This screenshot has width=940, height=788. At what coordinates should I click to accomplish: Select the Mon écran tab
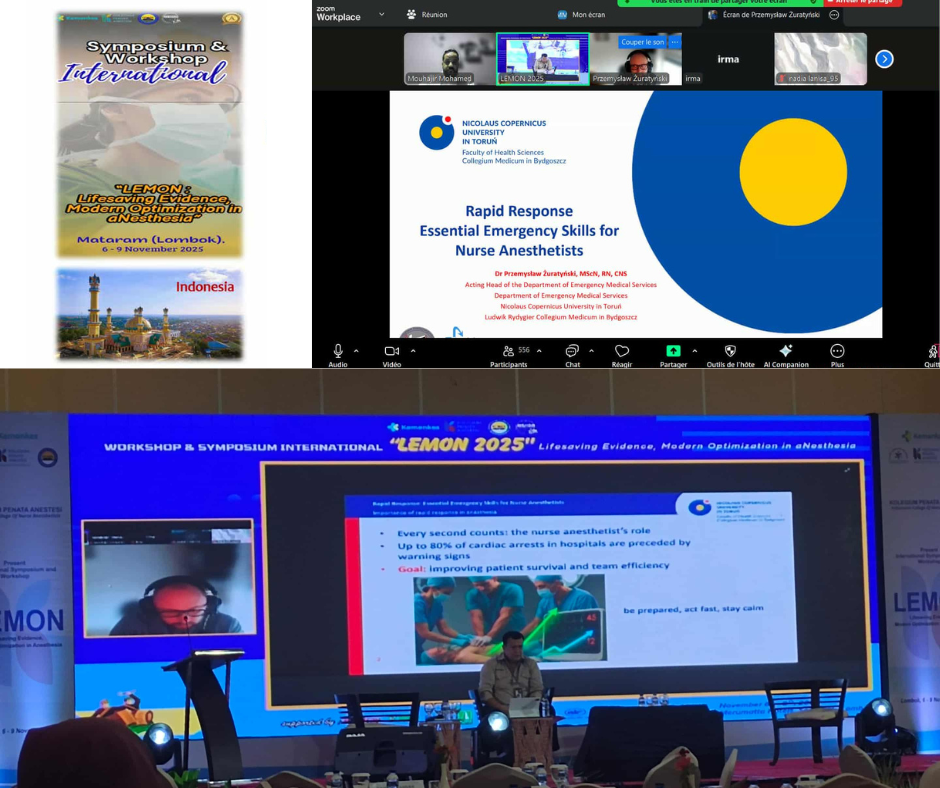(x=584, y=15)
